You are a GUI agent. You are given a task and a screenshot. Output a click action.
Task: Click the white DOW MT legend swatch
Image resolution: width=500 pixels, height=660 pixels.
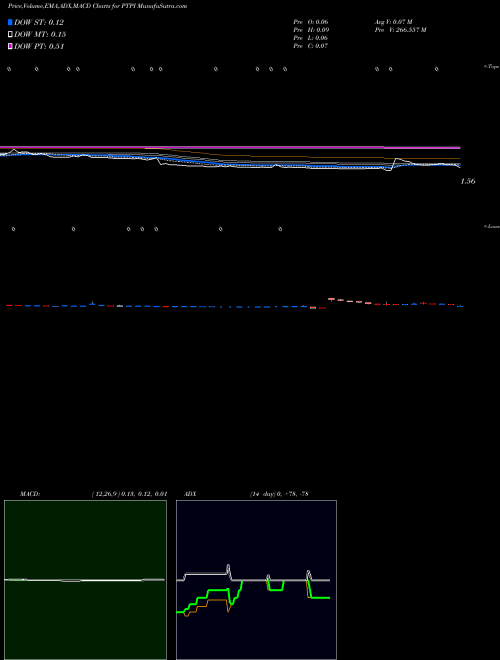click(x=11, y=35)
